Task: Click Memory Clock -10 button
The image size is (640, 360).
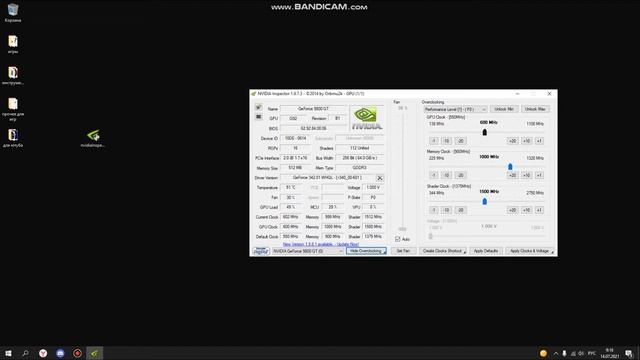Action: coord(447,175)
